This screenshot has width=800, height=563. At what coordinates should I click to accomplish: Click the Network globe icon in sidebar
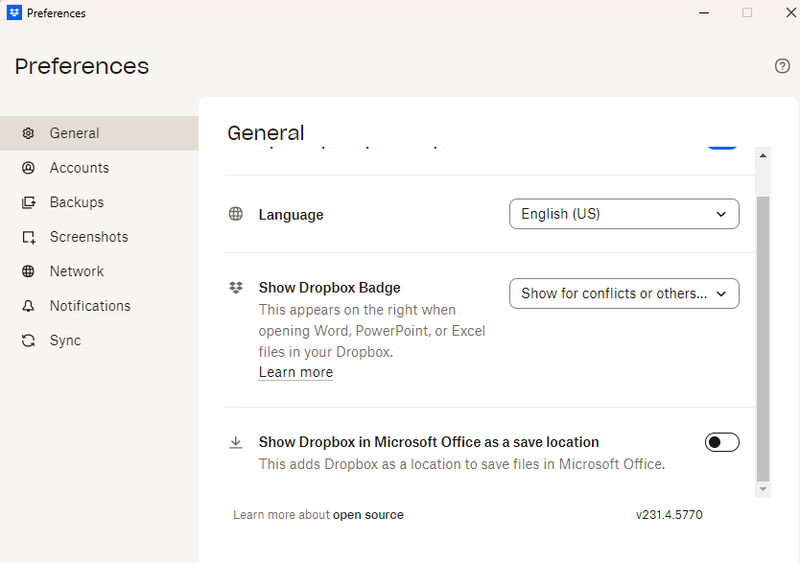[x=29, y=271]
